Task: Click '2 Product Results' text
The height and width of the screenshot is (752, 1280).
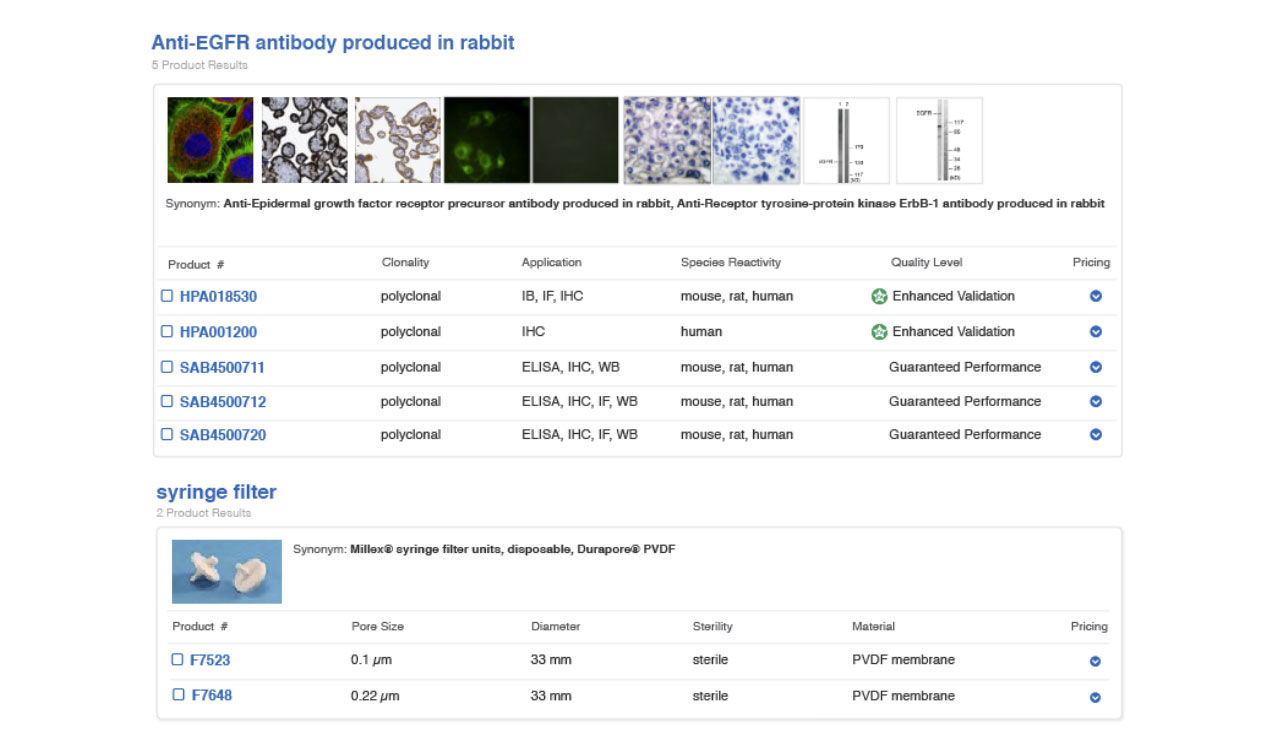Action: click(204, 513)
